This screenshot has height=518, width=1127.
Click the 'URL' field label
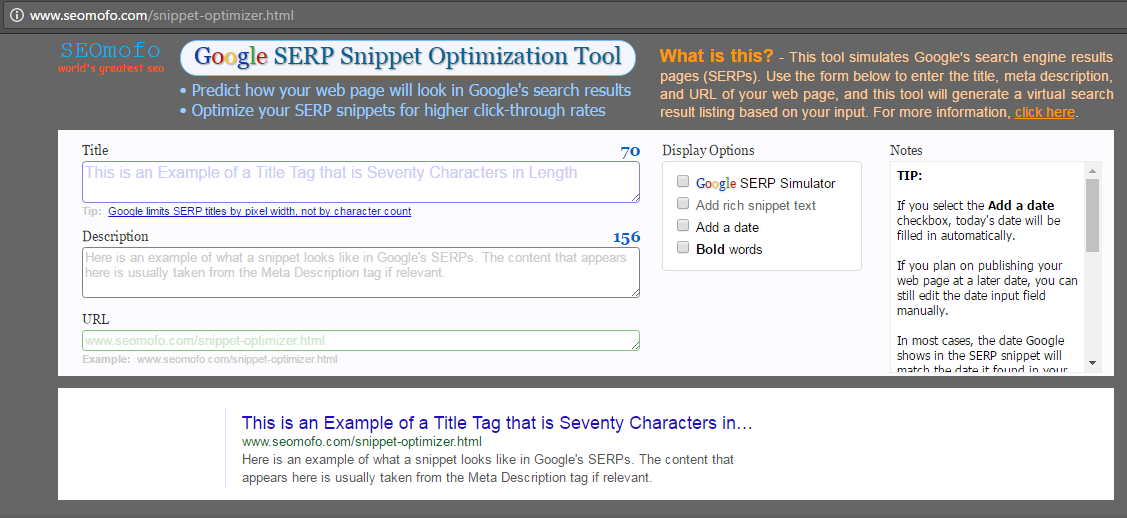[96, 320]
